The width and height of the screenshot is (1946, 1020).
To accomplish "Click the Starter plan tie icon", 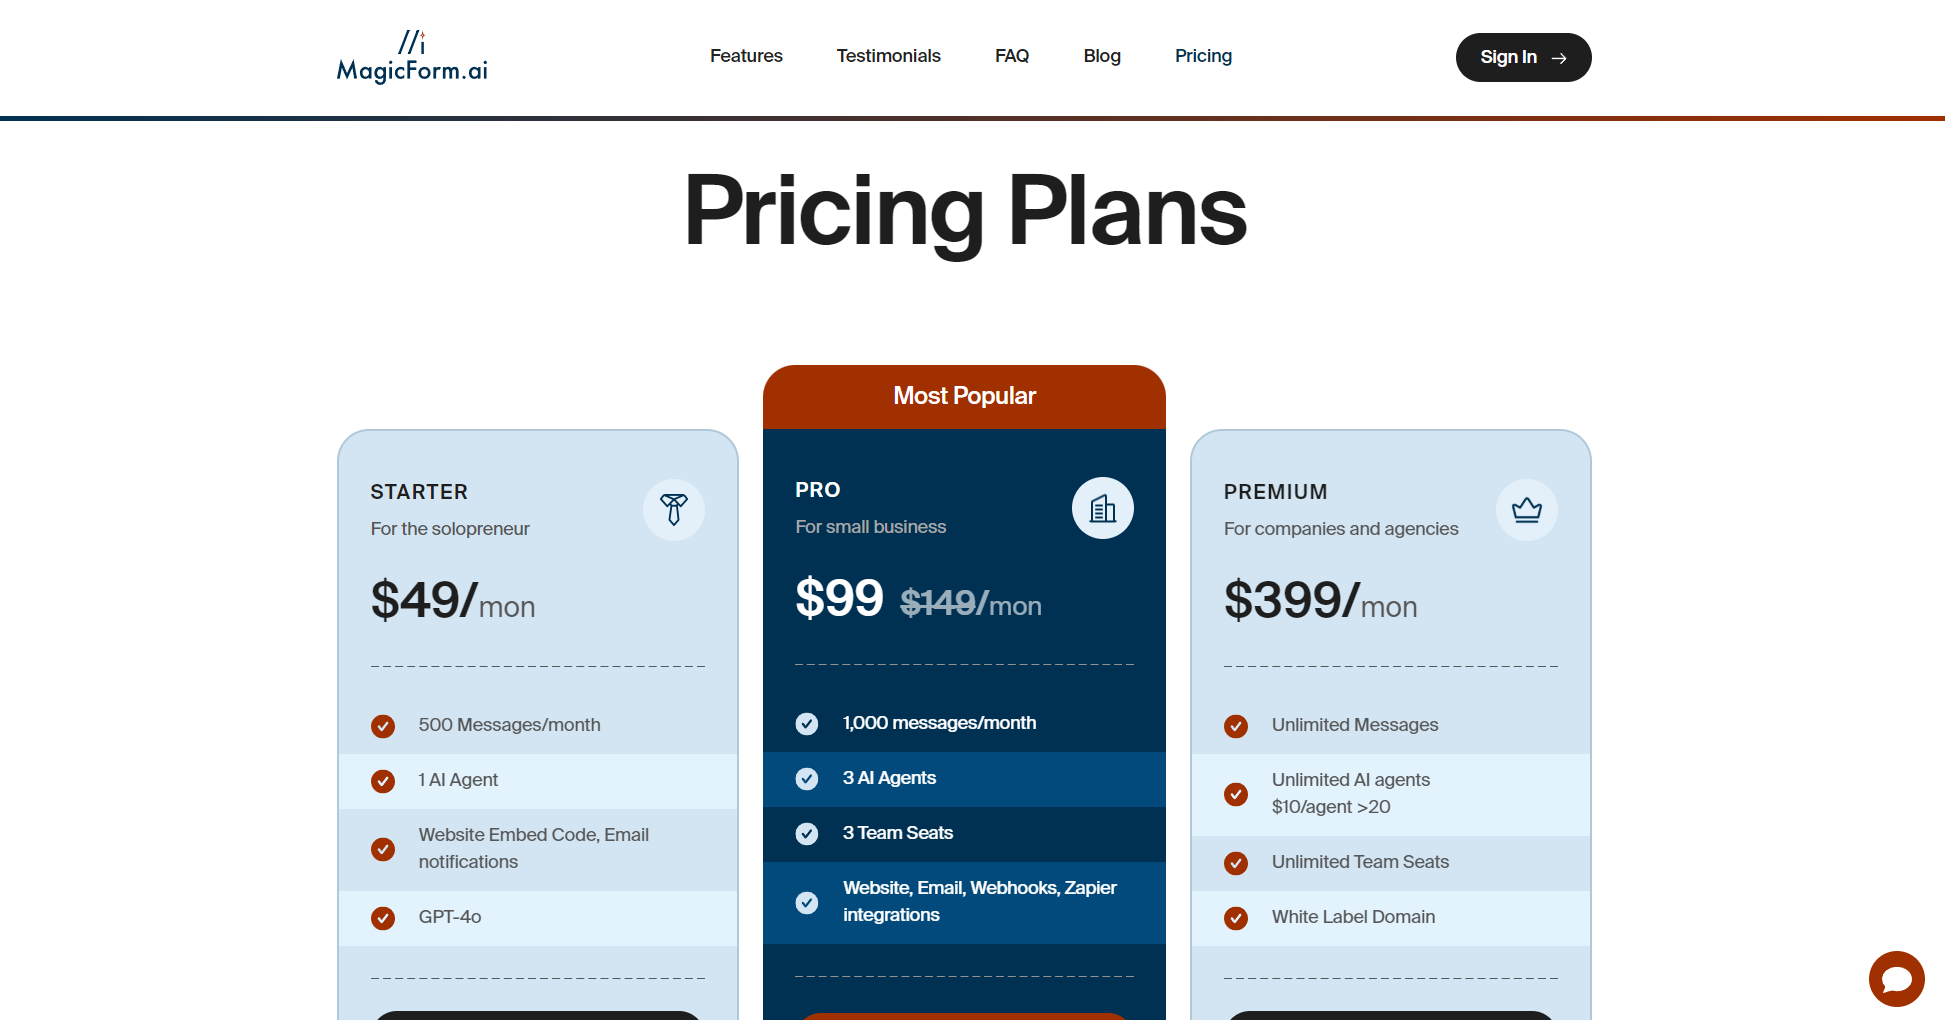I will coord(674,510).
